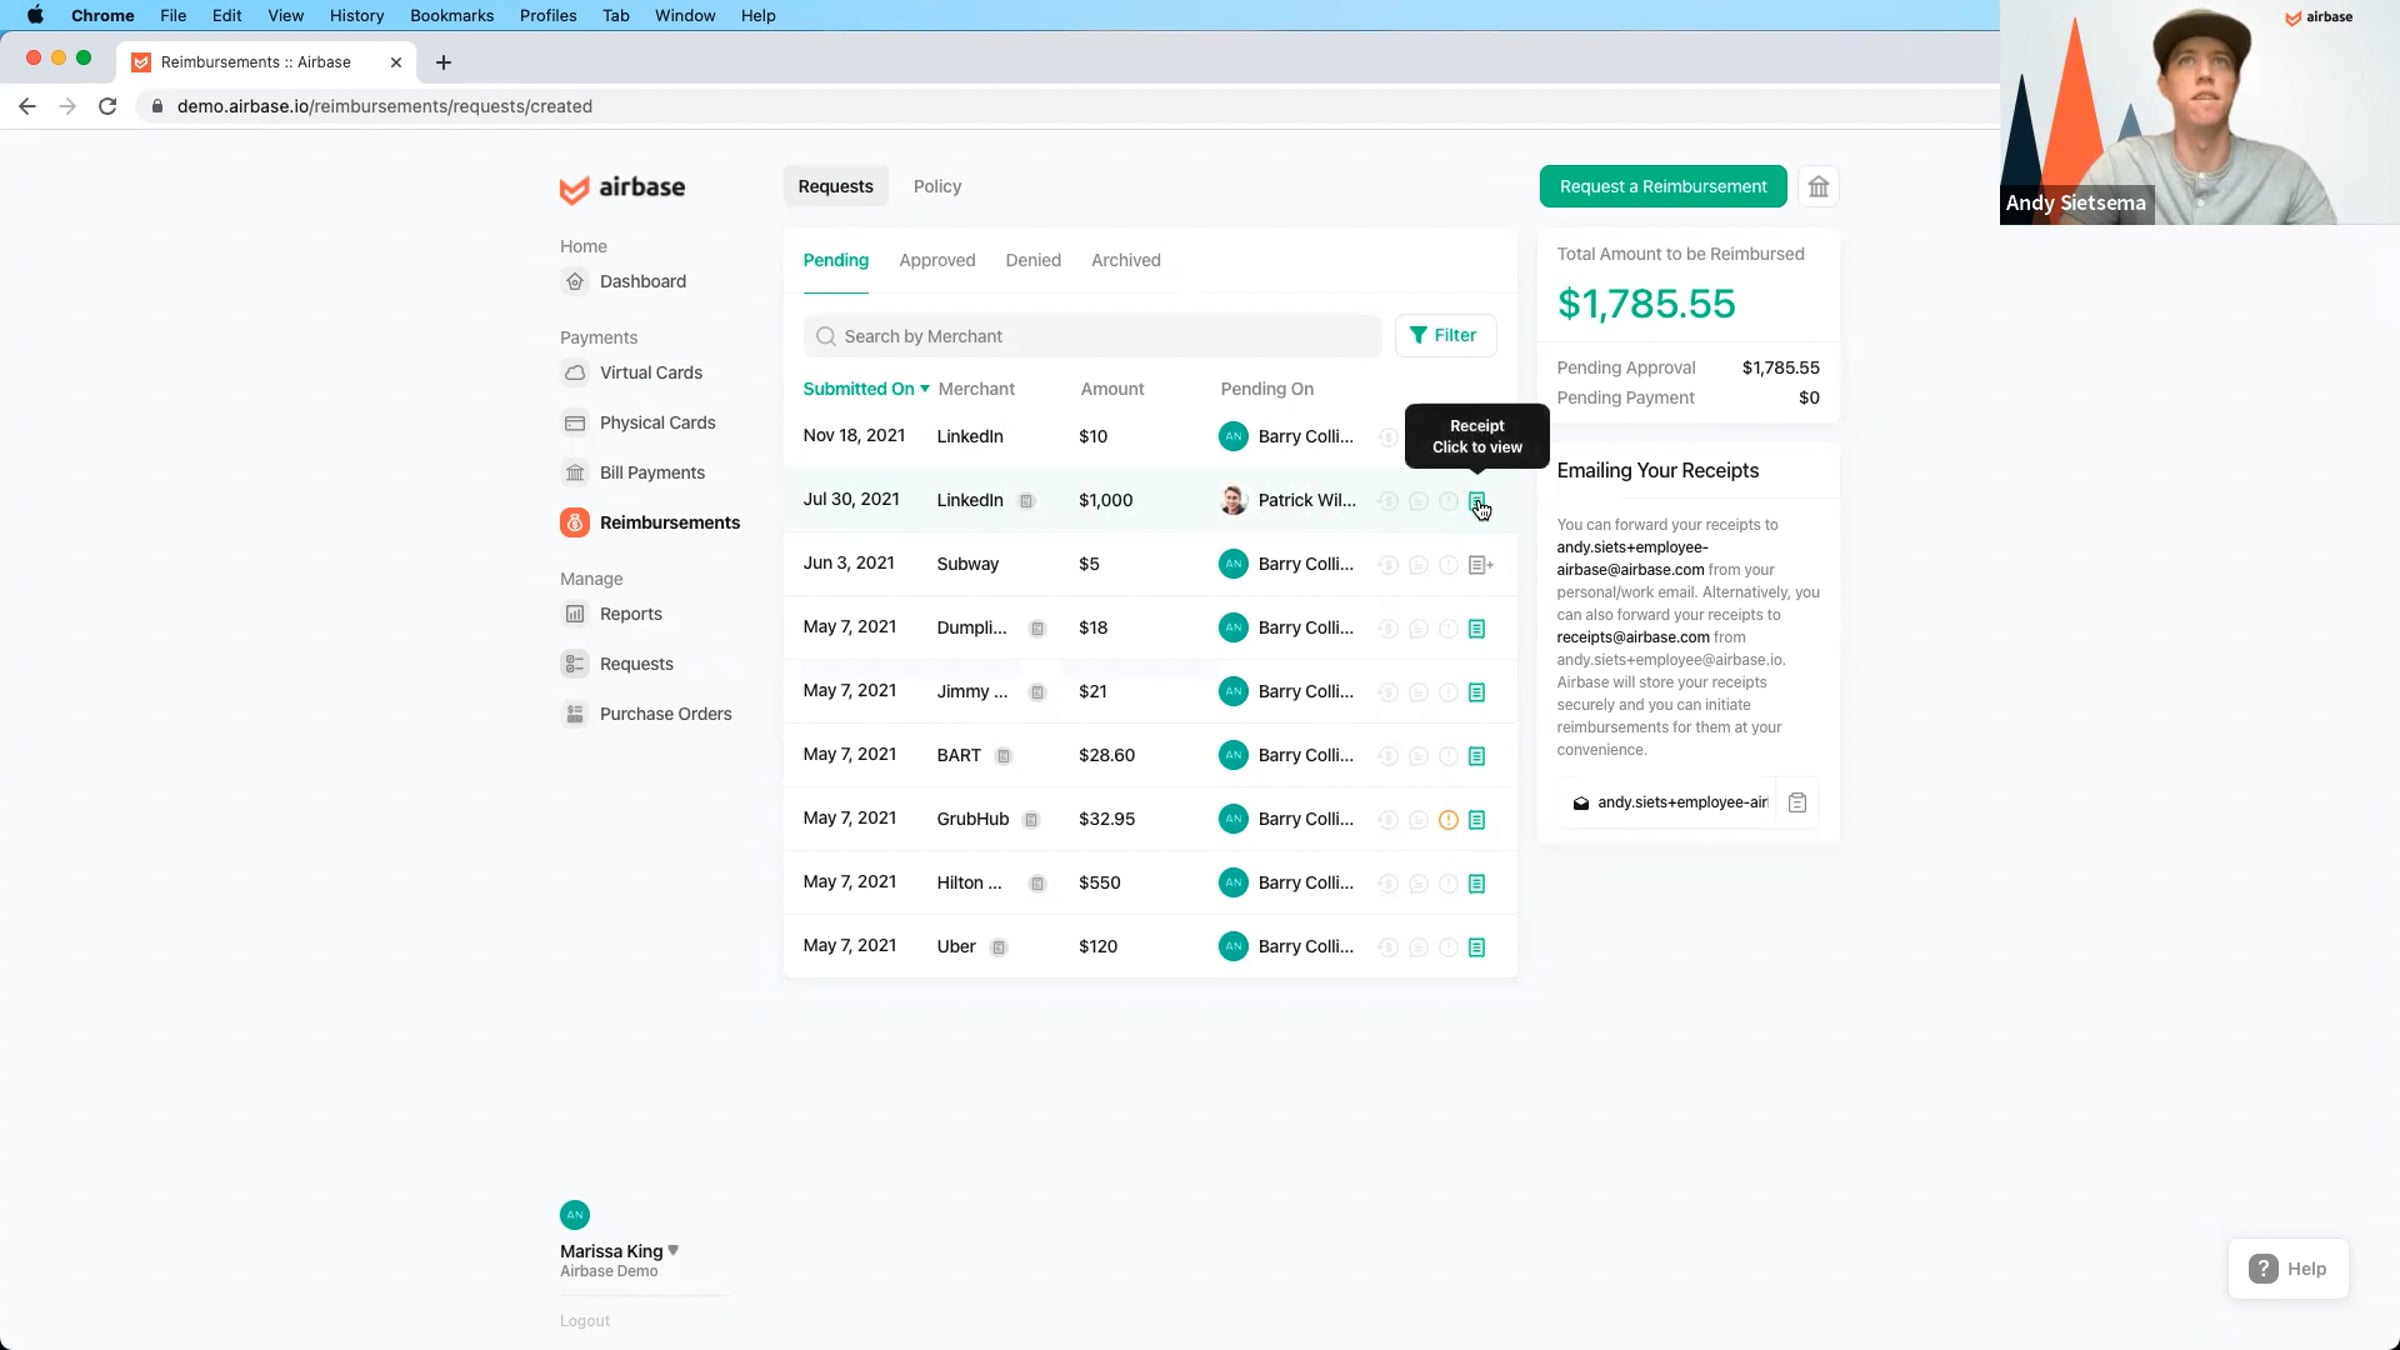The width and height of the screenshot is (2400, 1350).
Task: Close the Reimbursements :: Airbase browser tab
Action: pyautogui.click(x=396, y=62)
